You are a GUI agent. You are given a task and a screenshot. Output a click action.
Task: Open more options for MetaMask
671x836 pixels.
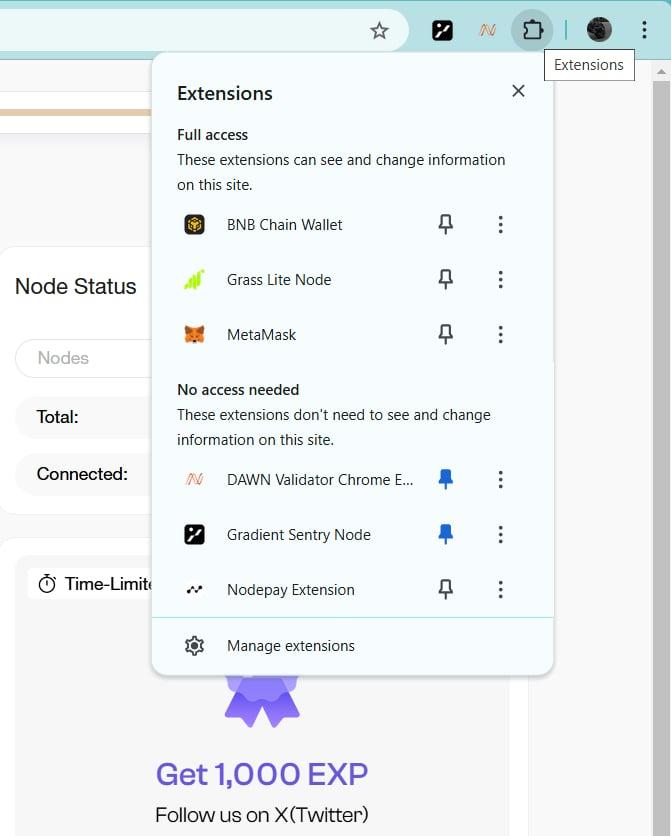[500, 335]
